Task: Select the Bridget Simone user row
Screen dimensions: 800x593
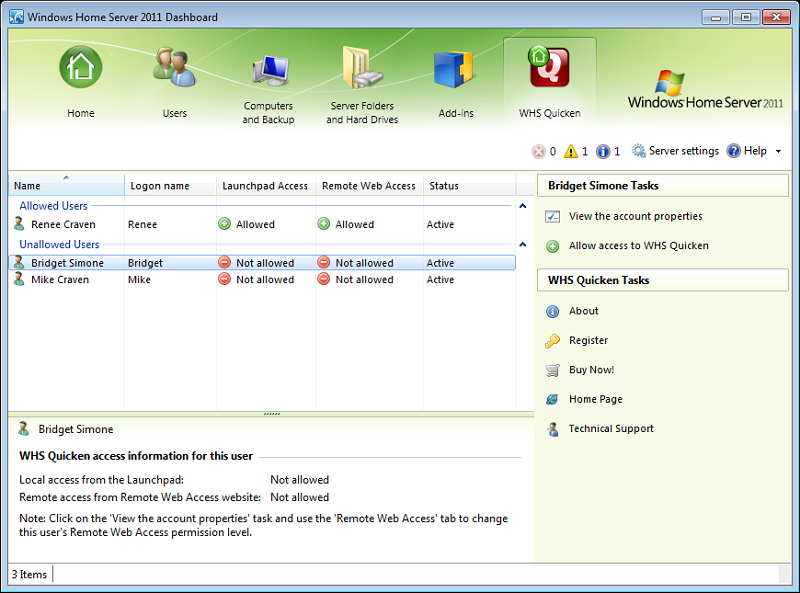Action: [x=262, y=263]
